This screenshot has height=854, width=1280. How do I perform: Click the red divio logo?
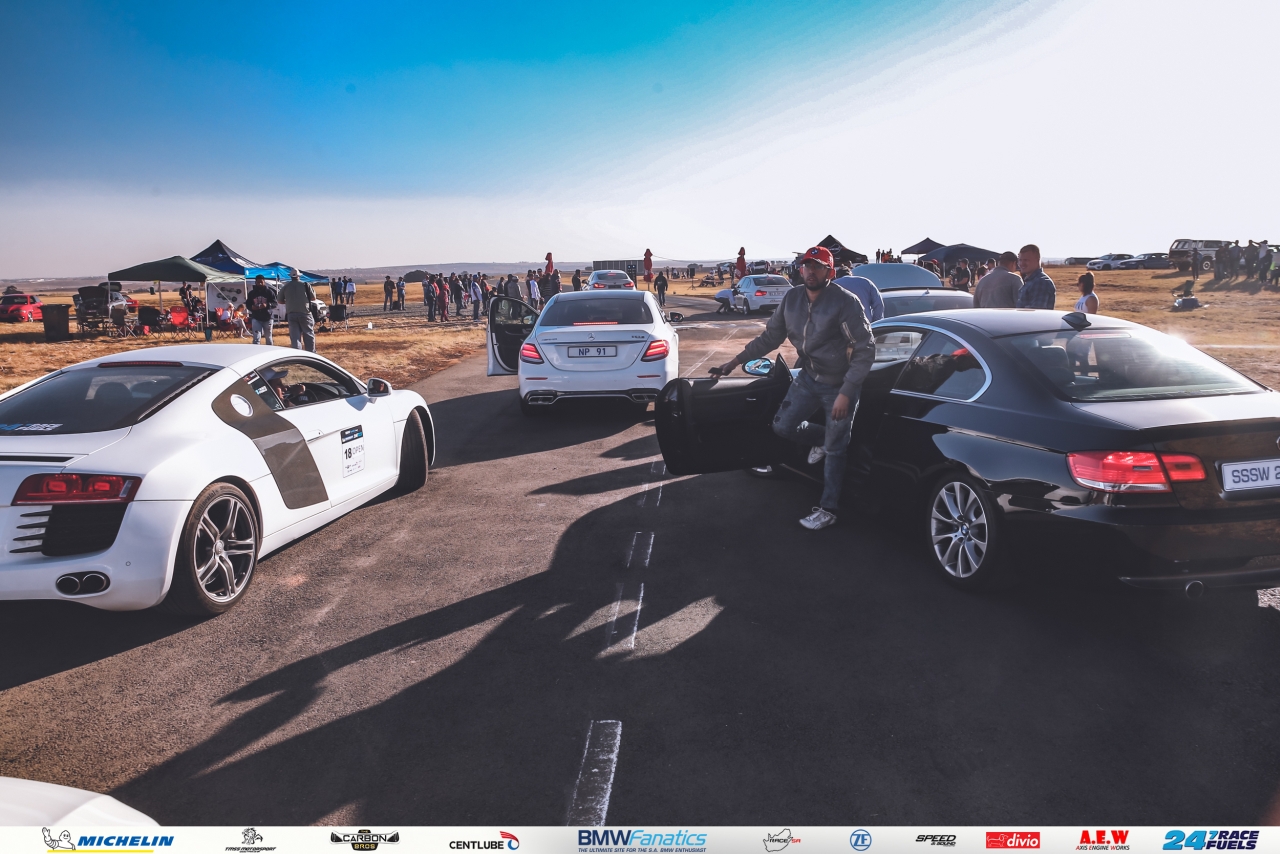pyautogui.click(x=1012, y=840)
